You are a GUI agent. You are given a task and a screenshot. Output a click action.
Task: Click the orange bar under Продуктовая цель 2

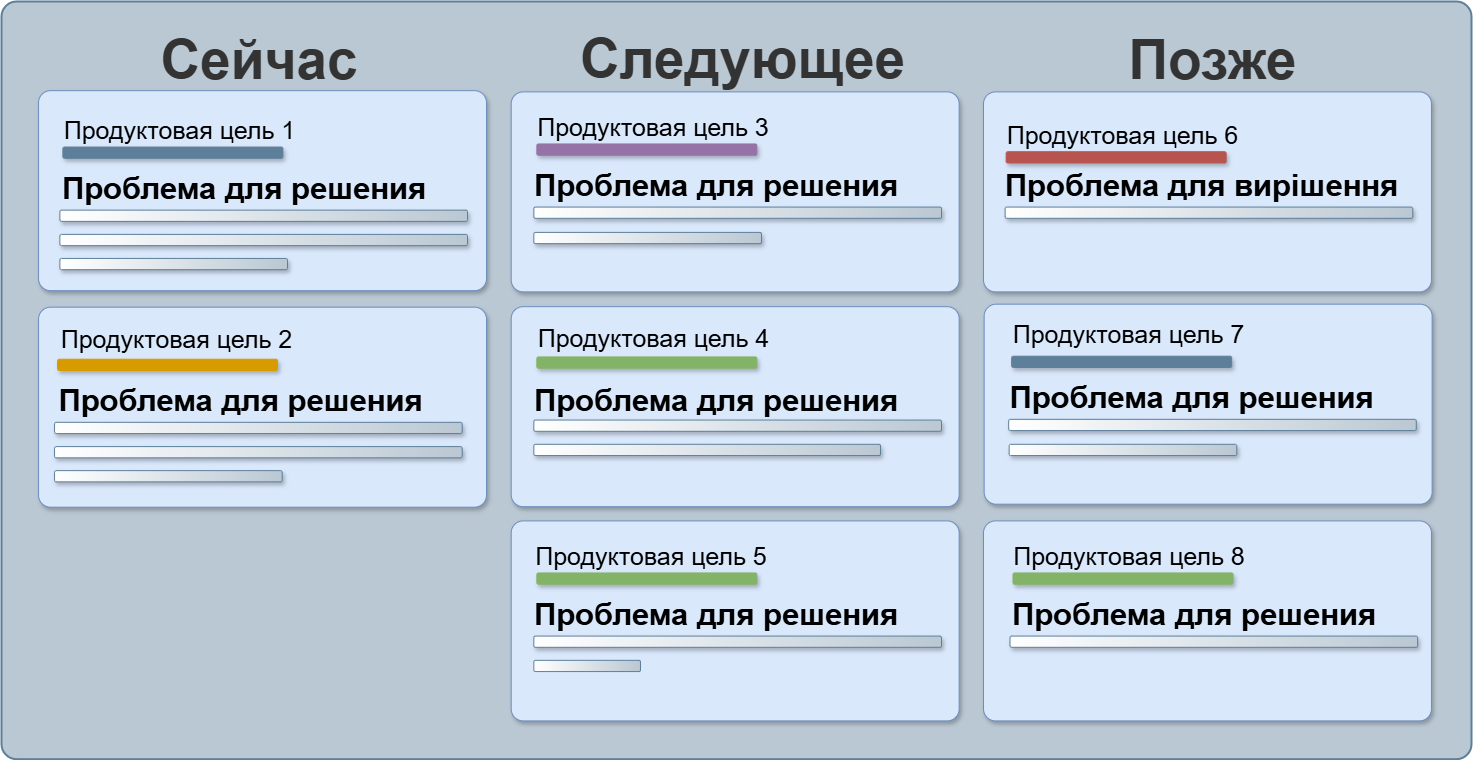pyautogui.click(x=167, y=365)
